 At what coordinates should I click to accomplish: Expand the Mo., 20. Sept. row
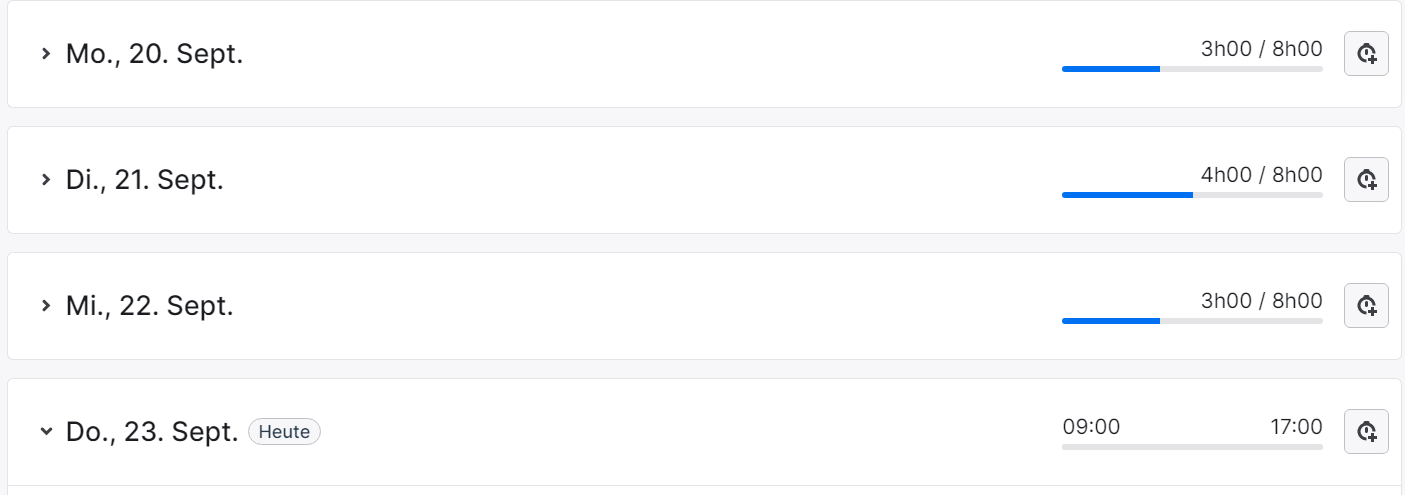[x=45, y=54]
